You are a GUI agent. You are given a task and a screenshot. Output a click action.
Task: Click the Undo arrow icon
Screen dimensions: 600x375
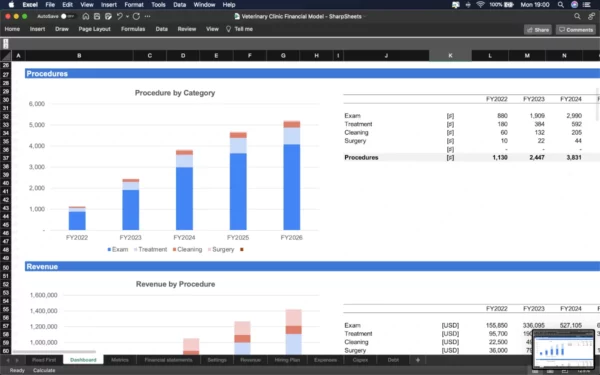pos(119,16)
